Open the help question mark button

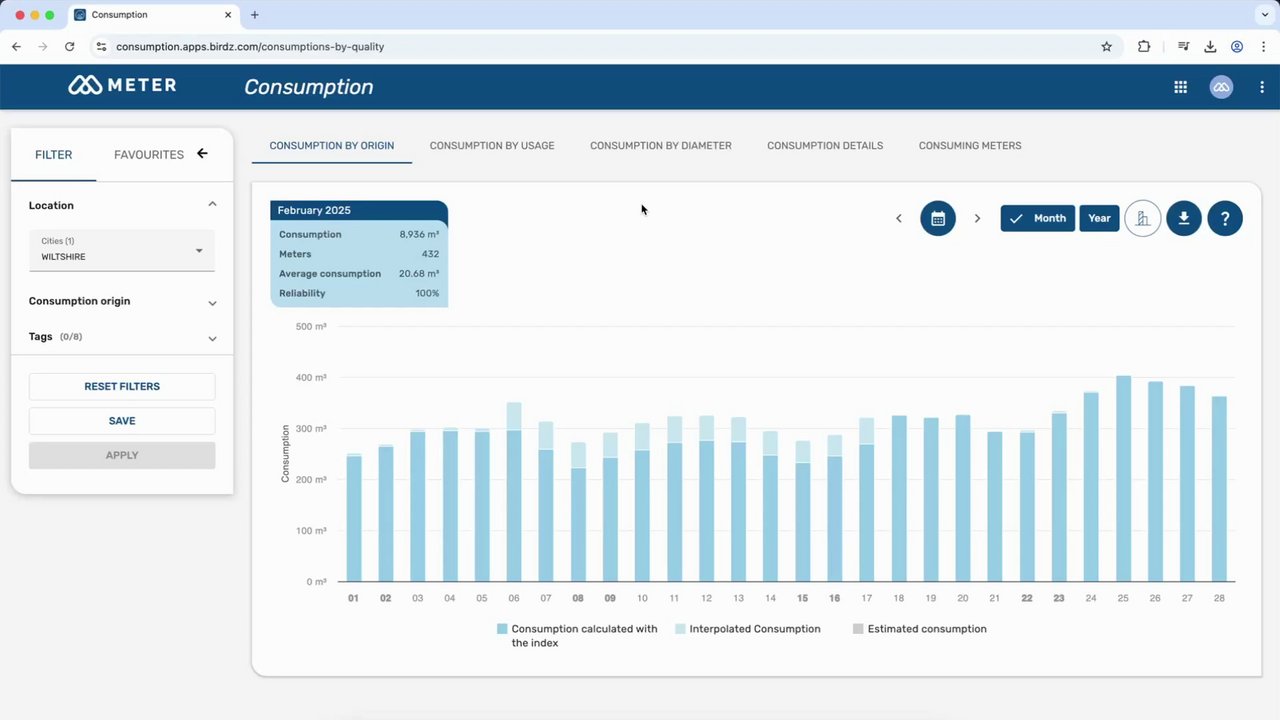tap(1225, 218)
